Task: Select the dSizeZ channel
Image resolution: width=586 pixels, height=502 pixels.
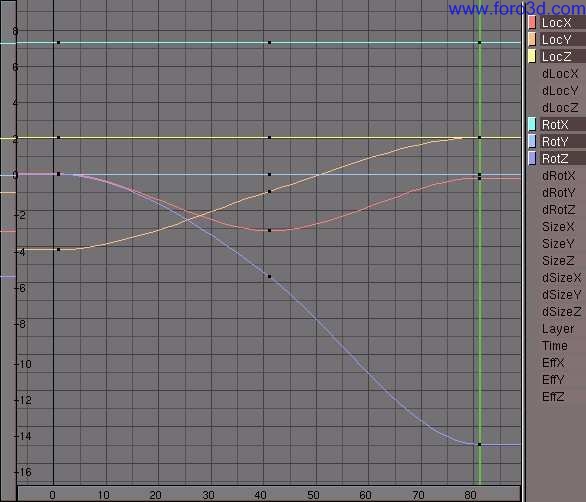Action: pos(562,311)
